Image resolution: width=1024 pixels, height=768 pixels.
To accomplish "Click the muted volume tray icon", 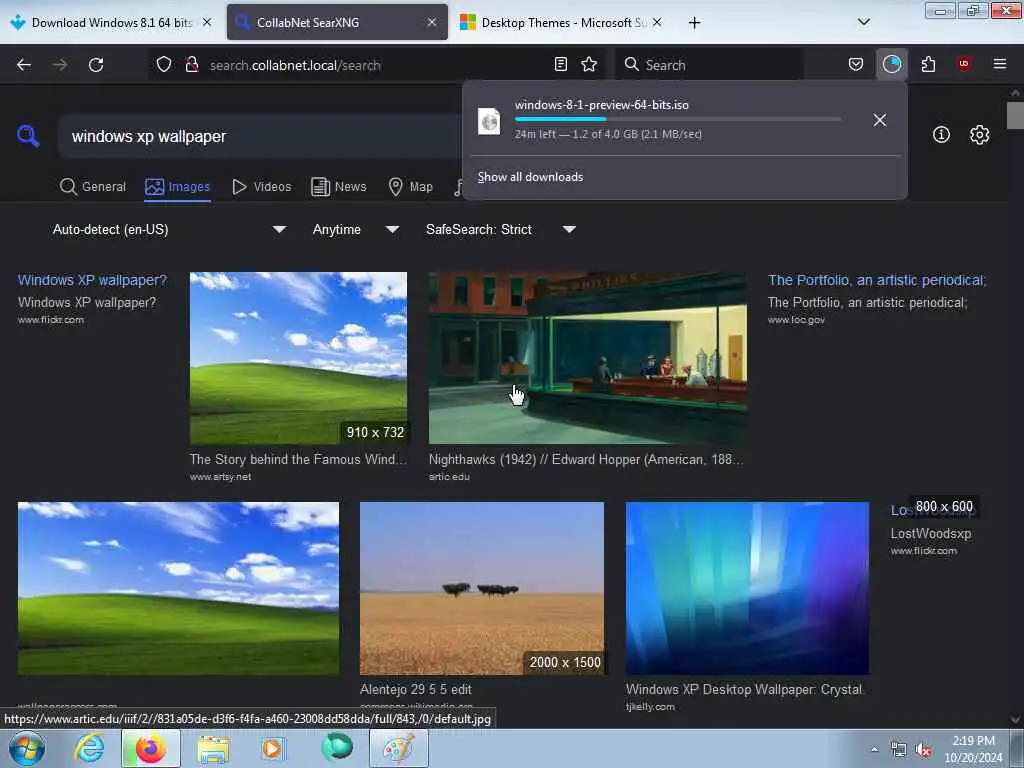I will [923, 750].
